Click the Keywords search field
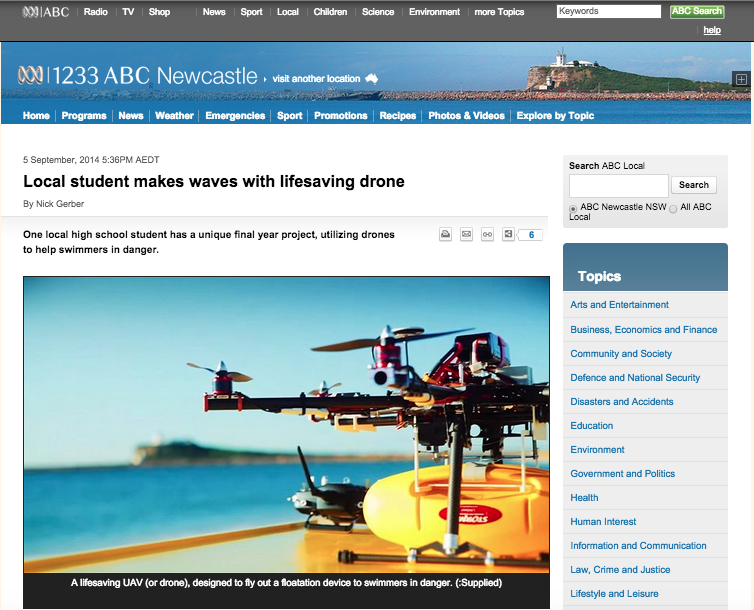This screenshot has height=610, width=754. tap(609, 11)
